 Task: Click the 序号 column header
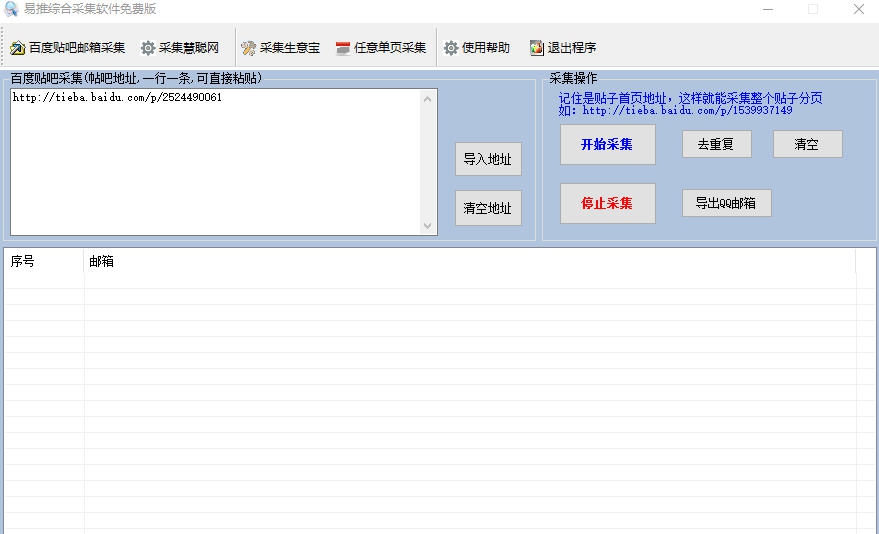click(44, 261)
